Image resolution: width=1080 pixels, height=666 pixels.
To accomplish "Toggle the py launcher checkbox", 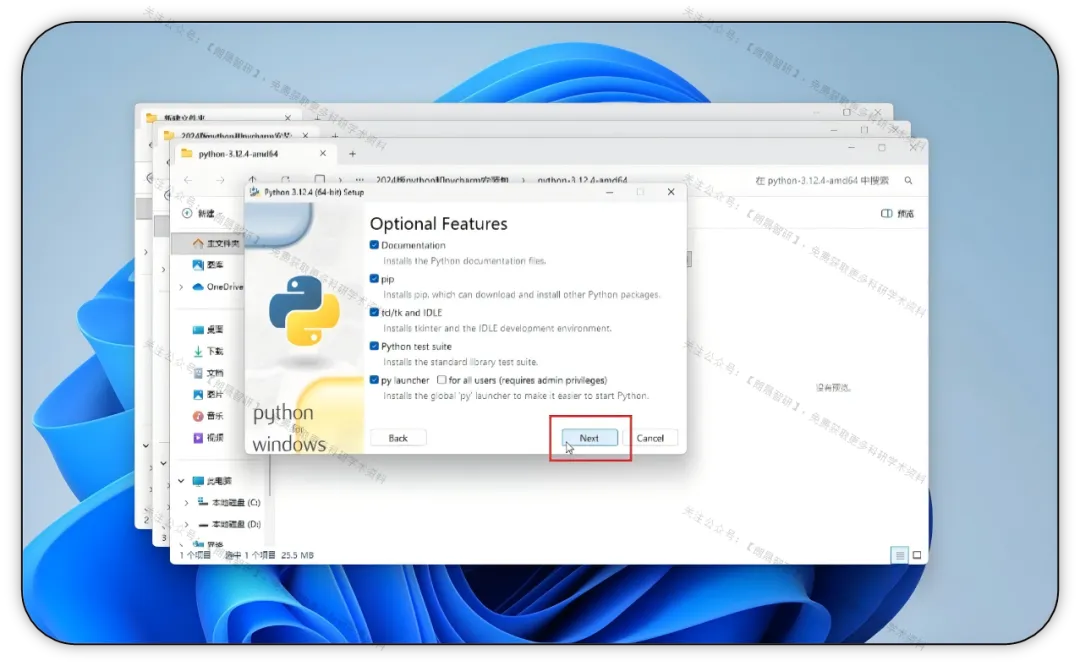I will point(374,380).
